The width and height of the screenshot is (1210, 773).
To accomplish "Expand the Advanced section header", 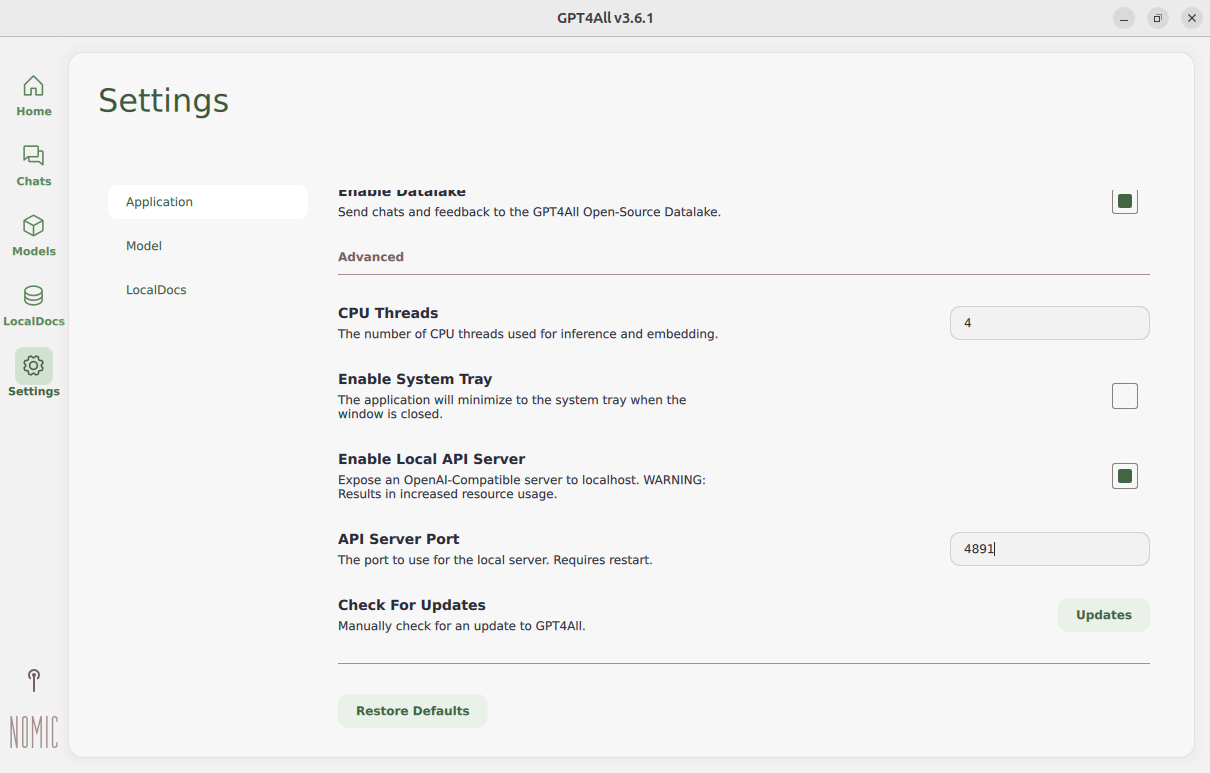I will tap(371, 256).
